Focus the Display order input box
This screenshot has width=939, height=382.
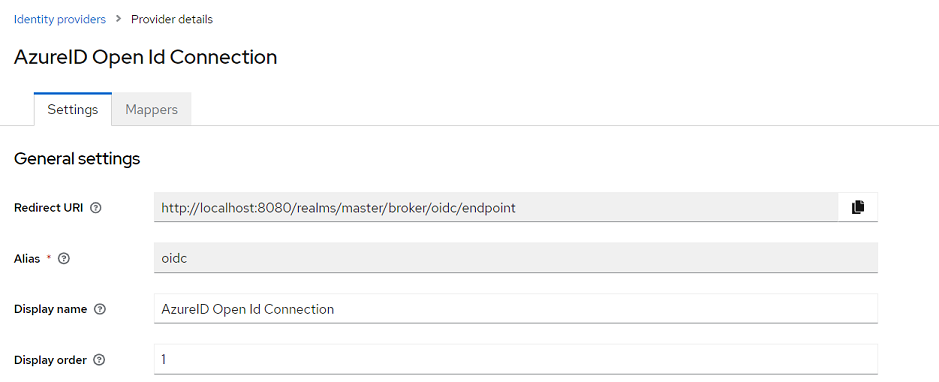[516, 359]
